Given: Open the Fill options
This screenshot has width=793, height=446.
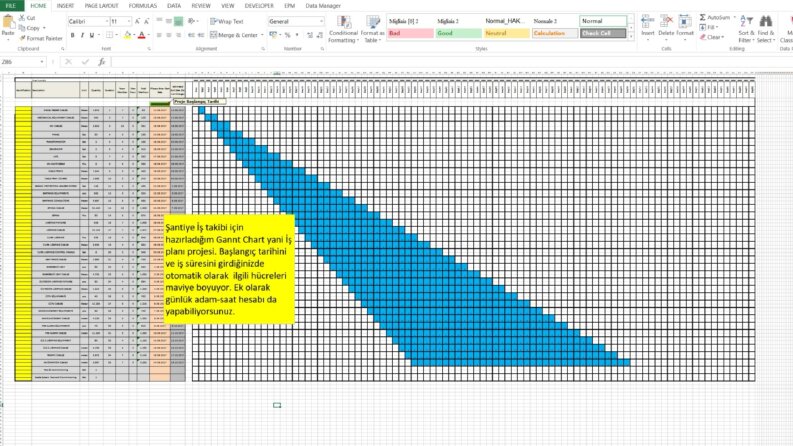Looking at the screenshot, I should click(708, 27).
